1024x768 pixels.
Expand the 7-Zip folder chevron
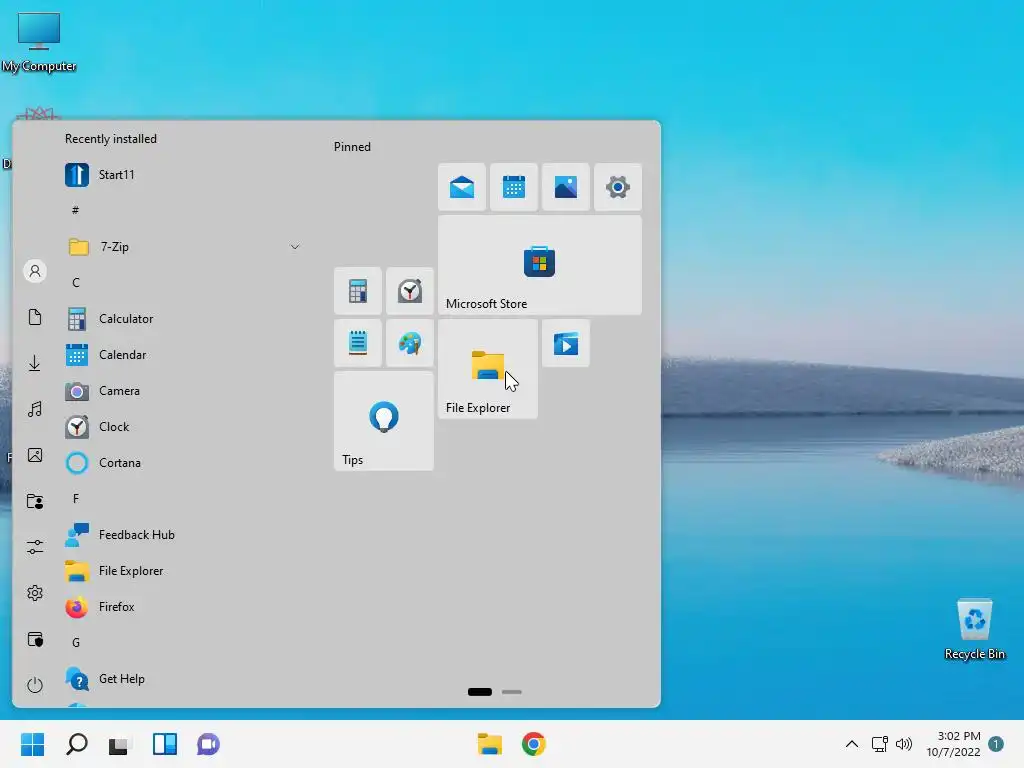[295, 247]
